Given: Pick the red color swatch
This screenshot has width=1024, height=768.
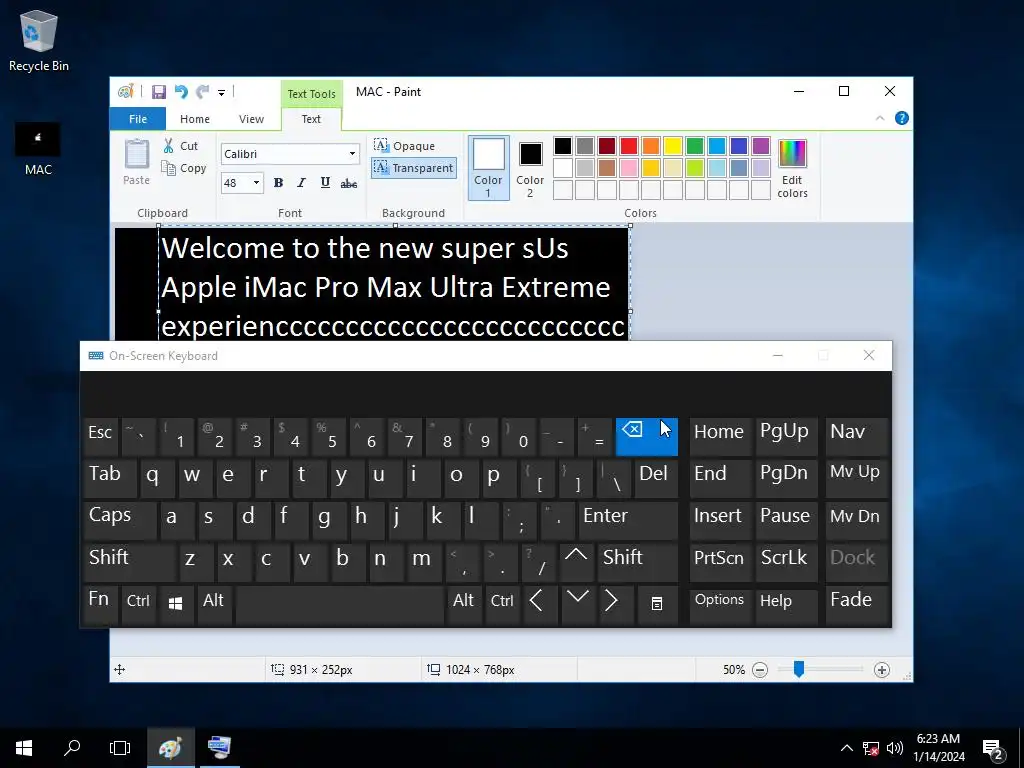Looking at the screenshot, I should [629, 146].
